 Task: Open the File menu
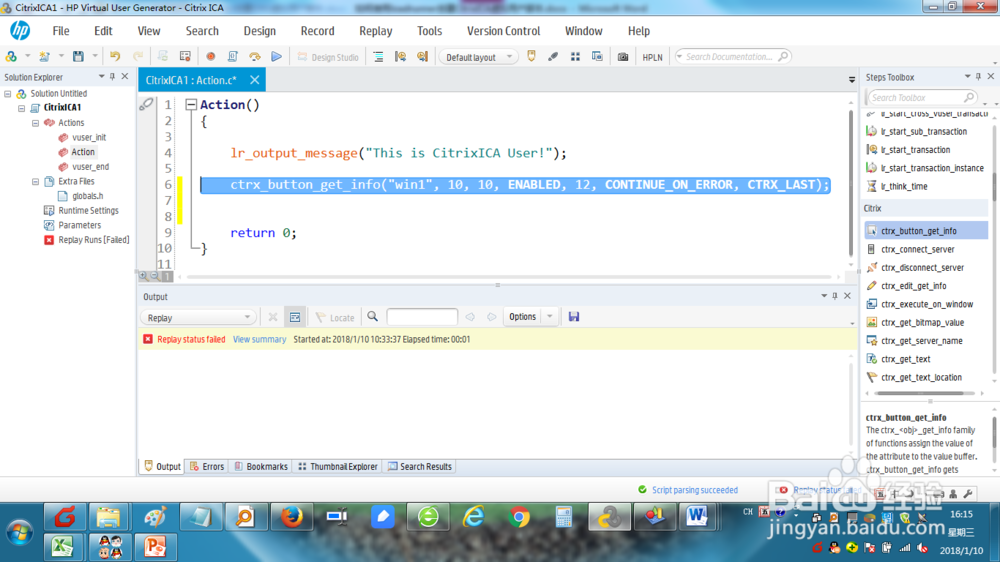coord(61,31)
